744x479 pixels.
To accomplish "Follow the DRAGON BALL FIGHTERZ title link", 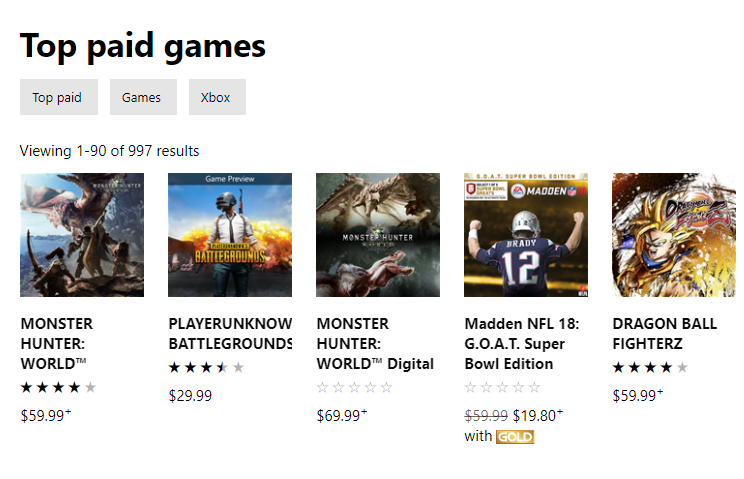I will point(665,333).
